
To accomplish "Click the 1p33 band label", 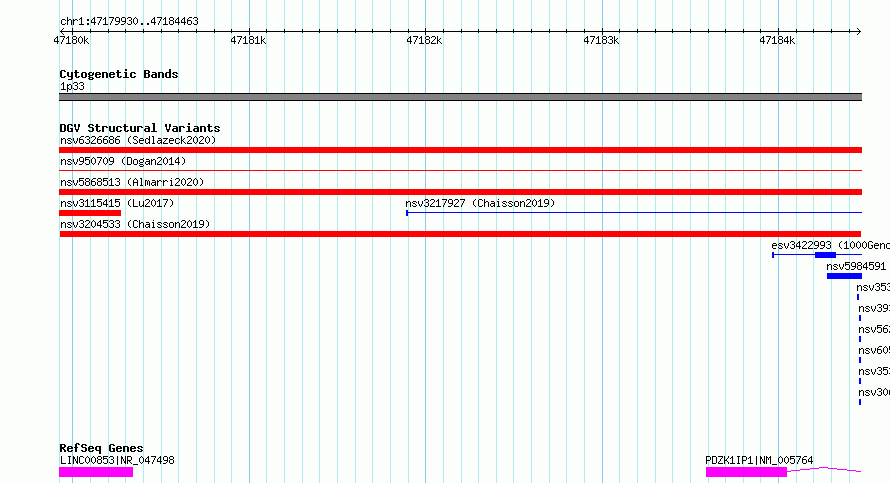I will pyautogui.click(x=72, y=86).
